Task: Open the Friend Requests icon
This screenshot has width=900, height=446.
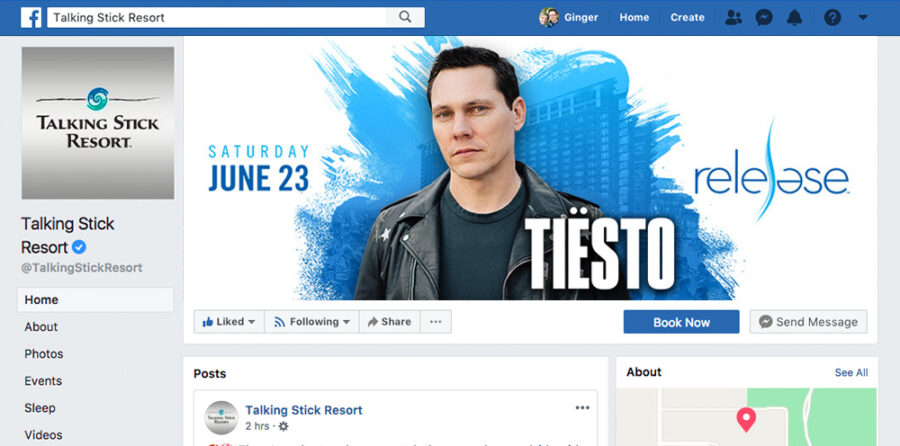Action: [733, 17]
